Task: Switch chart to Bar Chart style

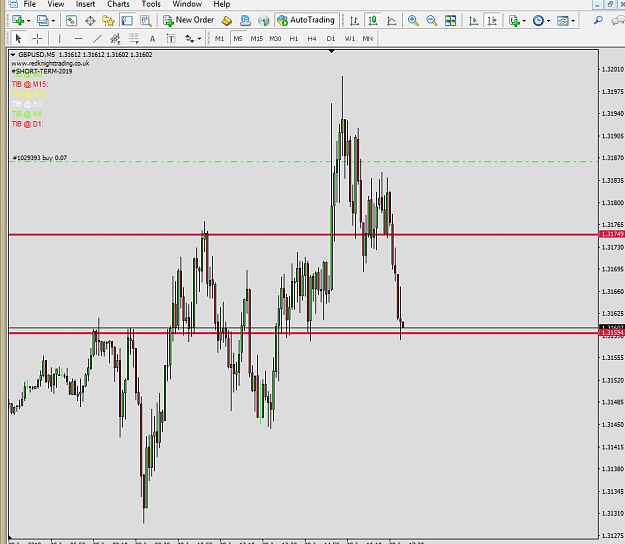Action: [x=354, y=20]
